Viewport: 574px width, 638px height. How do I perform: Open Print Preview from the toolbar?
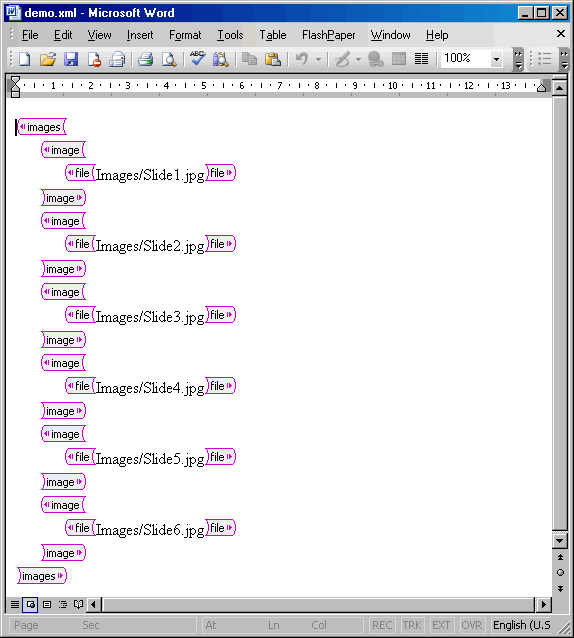pyautogui.click(x=169, y=59)
